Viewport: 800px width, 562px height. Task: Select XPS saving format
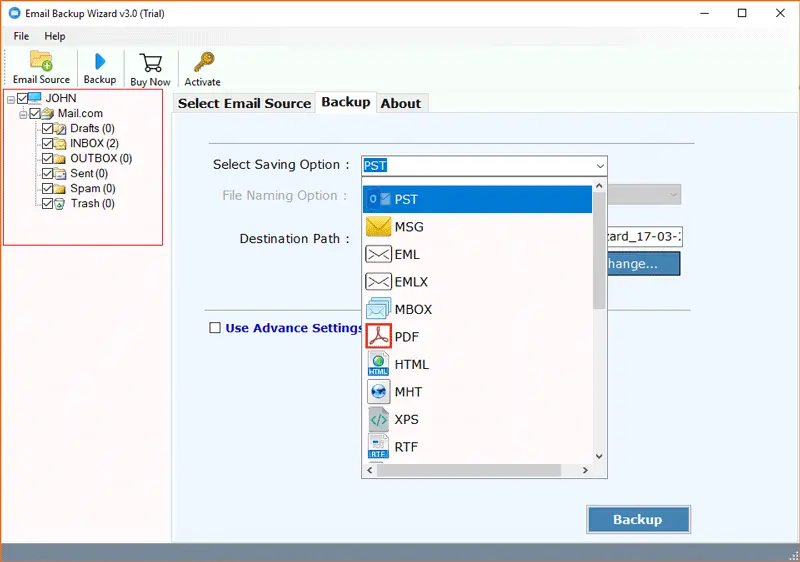point(406,420)
